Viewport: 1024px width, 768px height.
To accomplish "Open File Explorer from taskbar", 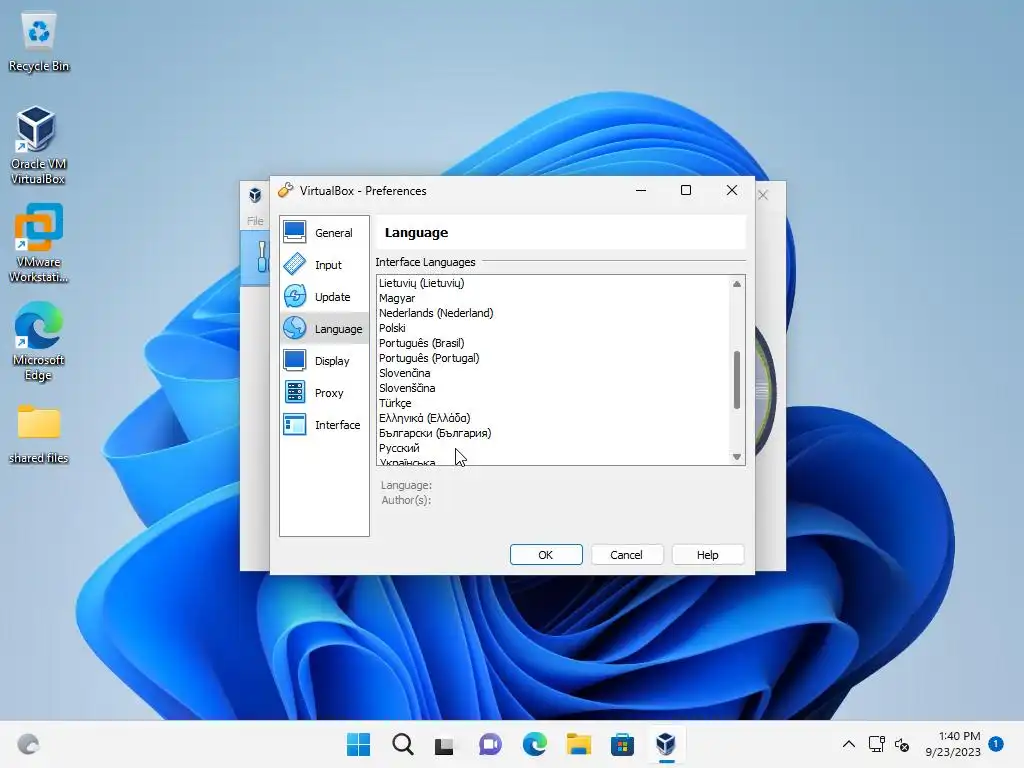I will pyautogui.click(x=579, y=744).
